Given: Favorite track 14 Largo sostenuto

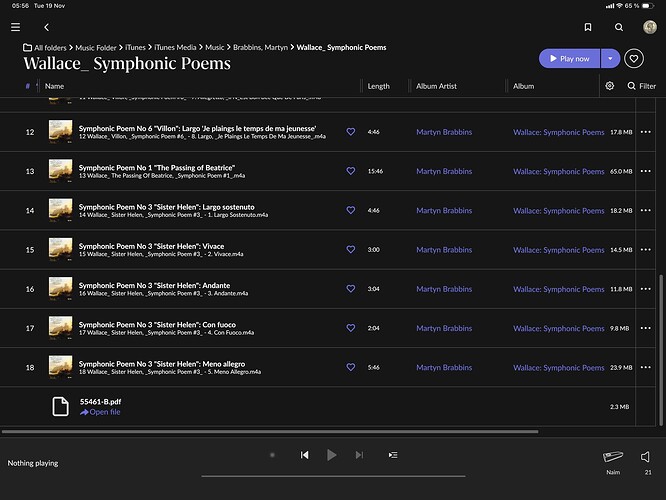Looking at the screenshot, I should [350, 210].
